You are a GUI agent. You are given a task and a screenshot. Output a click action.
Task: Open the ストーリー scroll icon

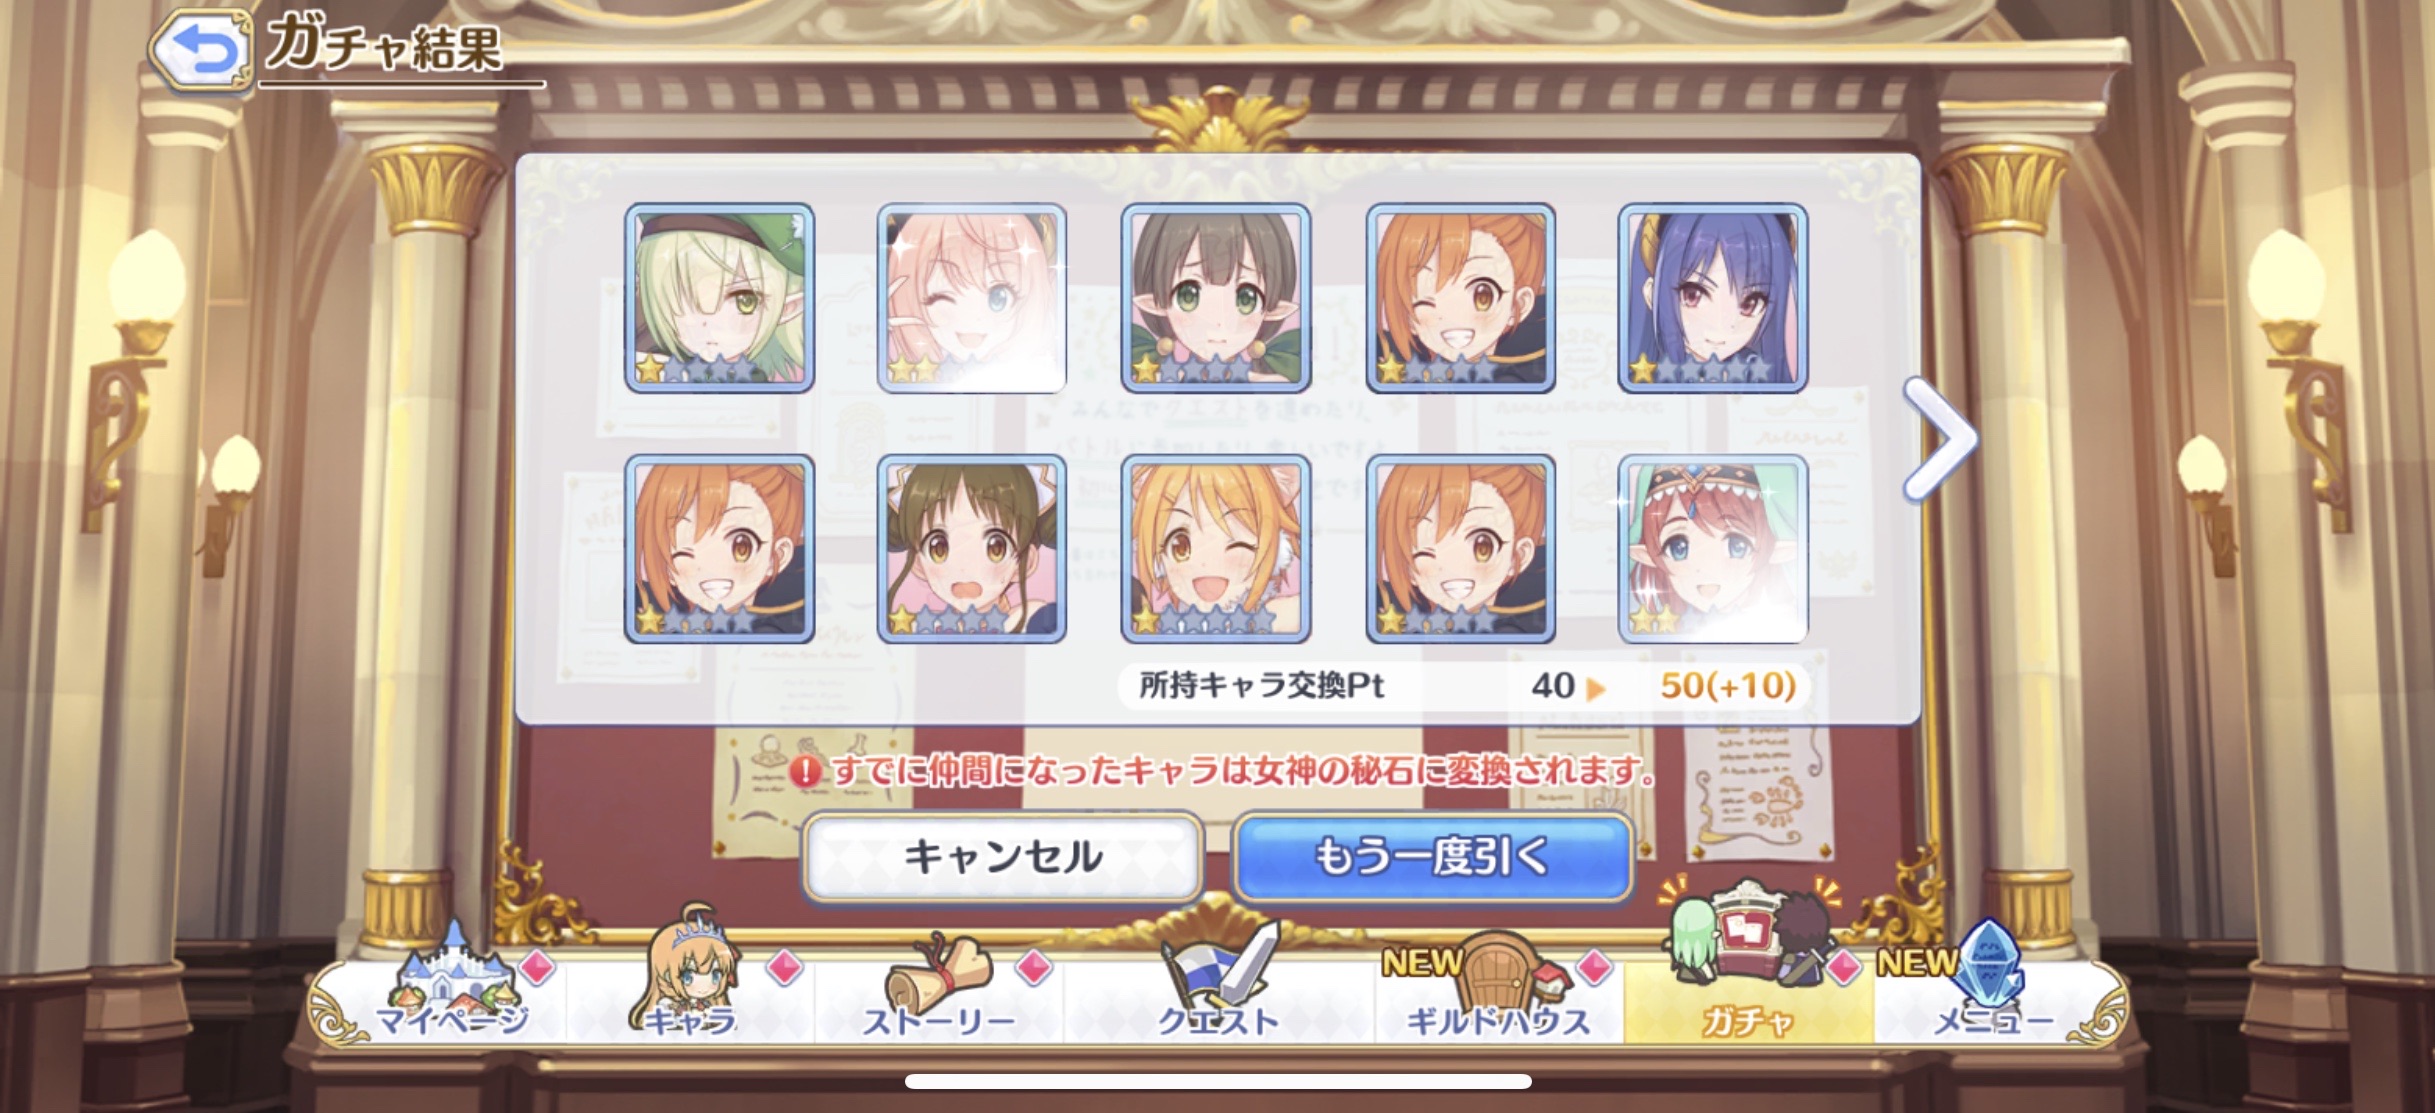(938, 984)
